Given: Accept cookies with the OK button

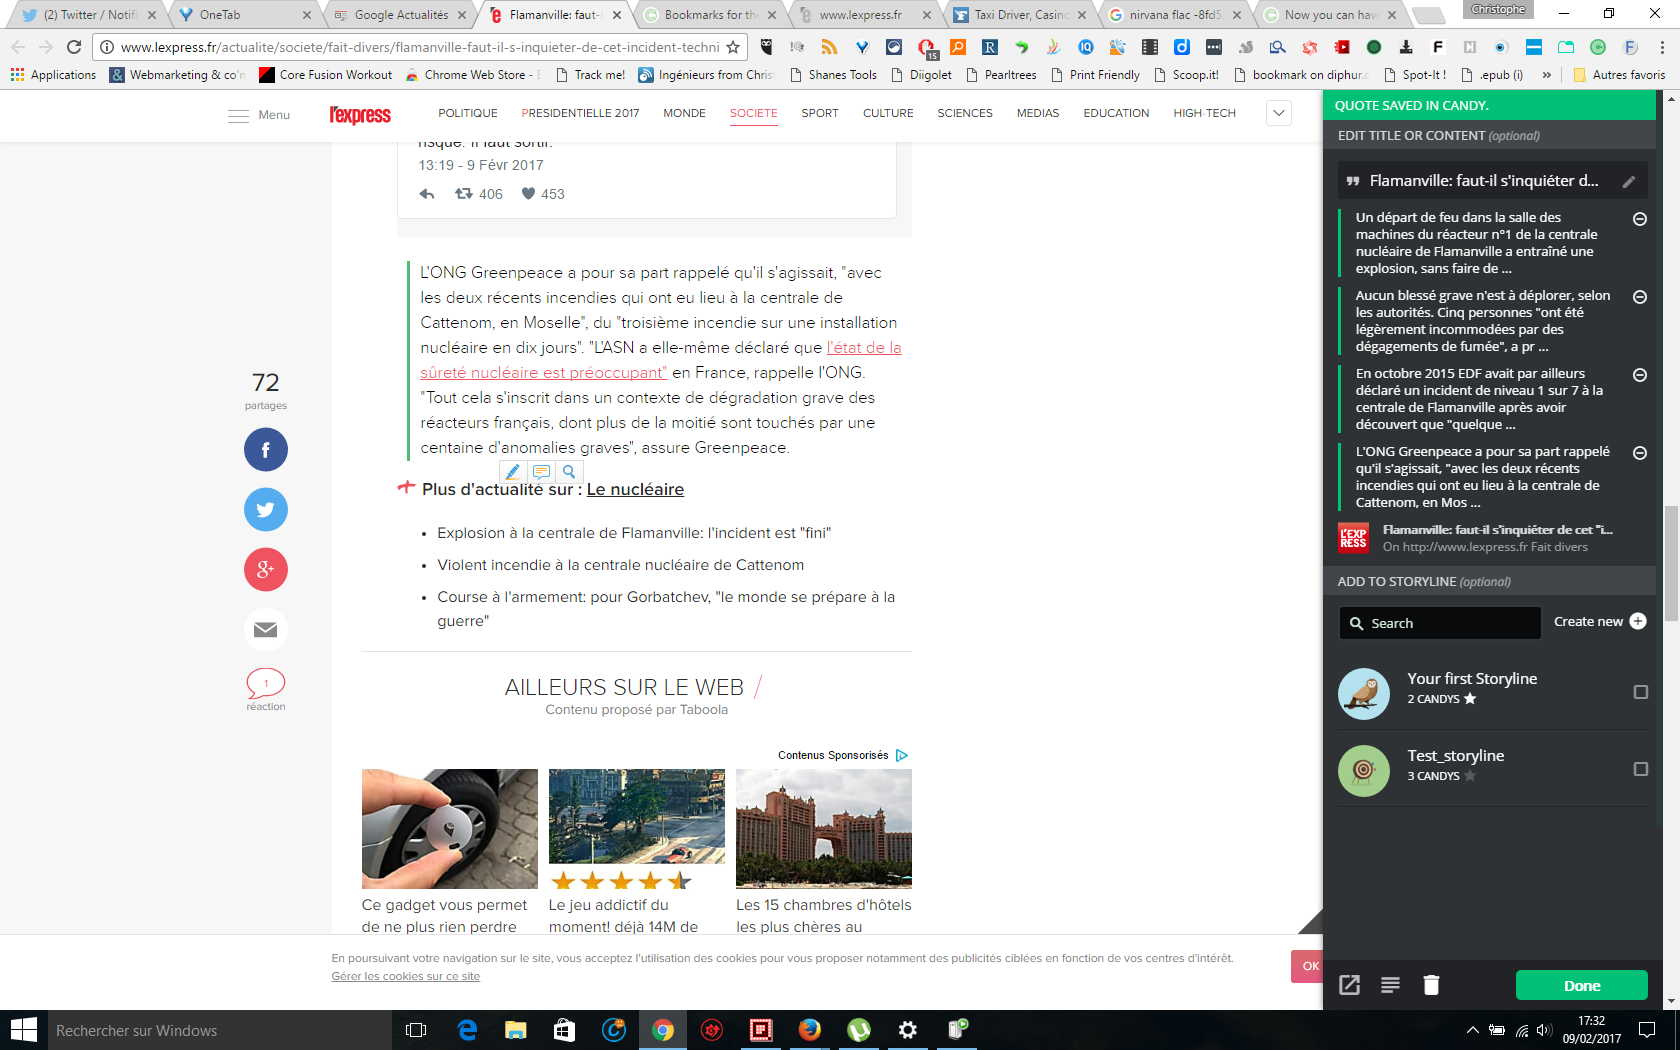Looking at the screenshot, I should 1309,966.
